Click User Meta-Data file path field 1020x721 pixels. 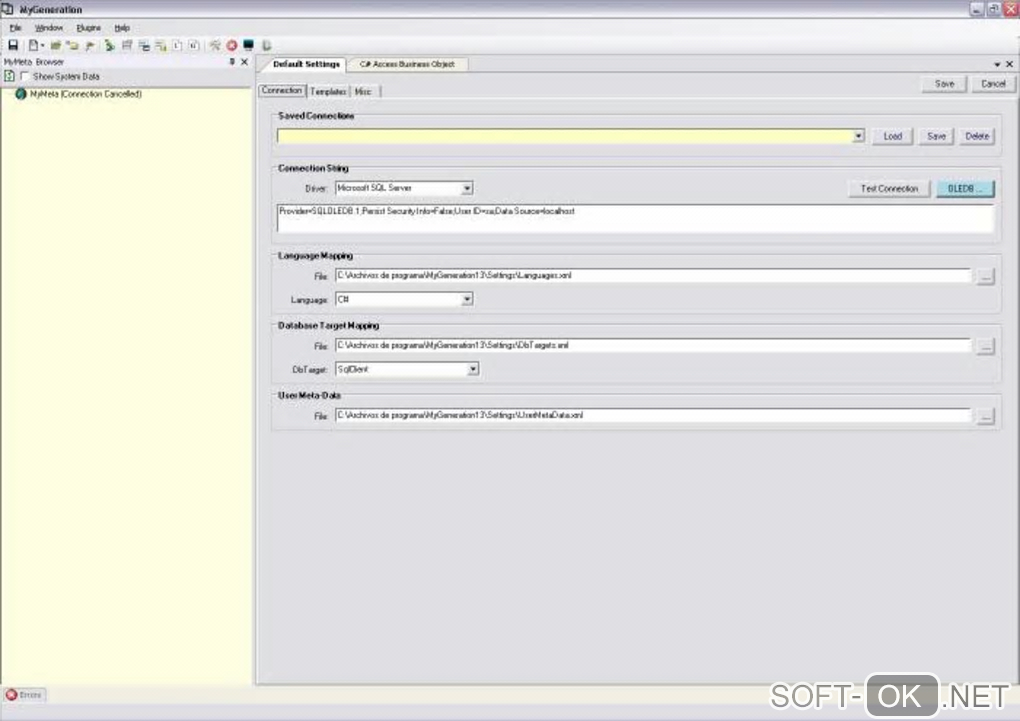click(x=653, y=415)
